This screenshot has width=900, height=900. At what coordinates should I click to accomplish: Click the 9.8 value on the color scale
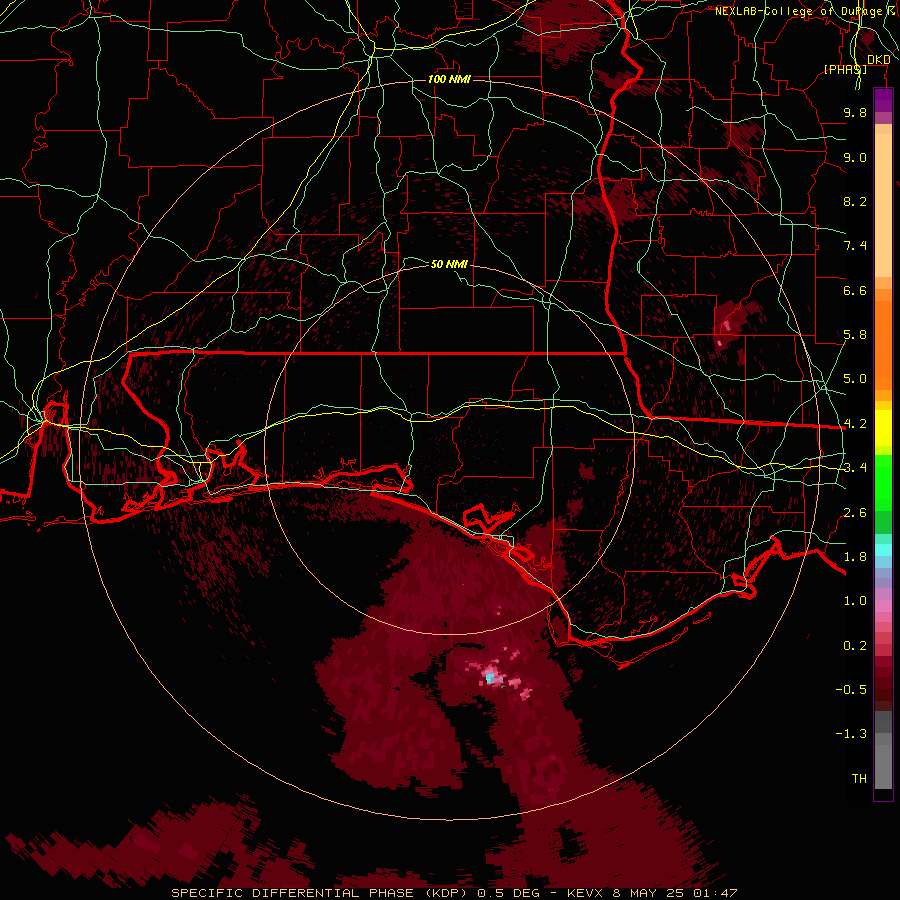855,112
